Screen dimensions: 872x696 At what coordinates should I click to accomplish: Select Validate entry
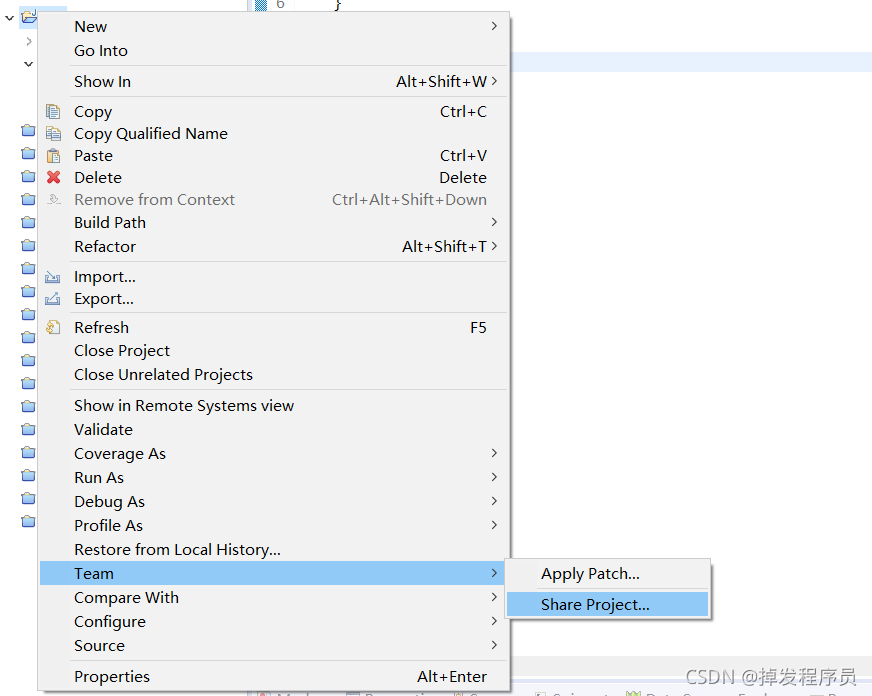click(x=275, y=430)
